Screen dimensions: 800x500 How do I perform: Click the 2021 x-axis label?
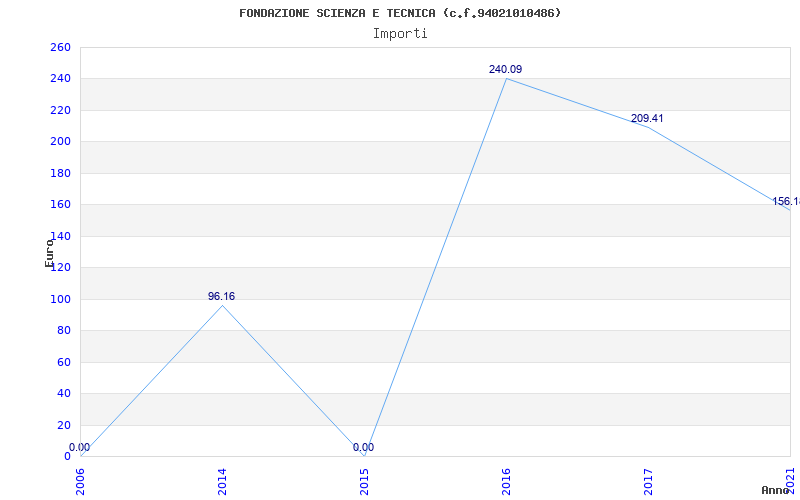[x=790, y=482]
